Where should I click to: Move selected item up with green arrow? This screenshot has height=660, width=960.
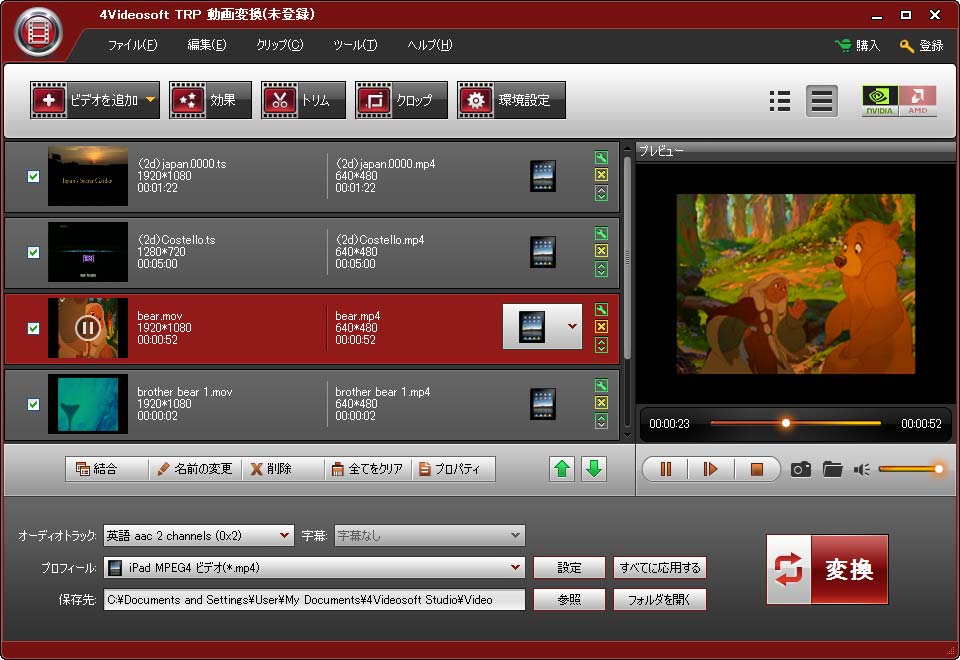(x=563, y=469)
